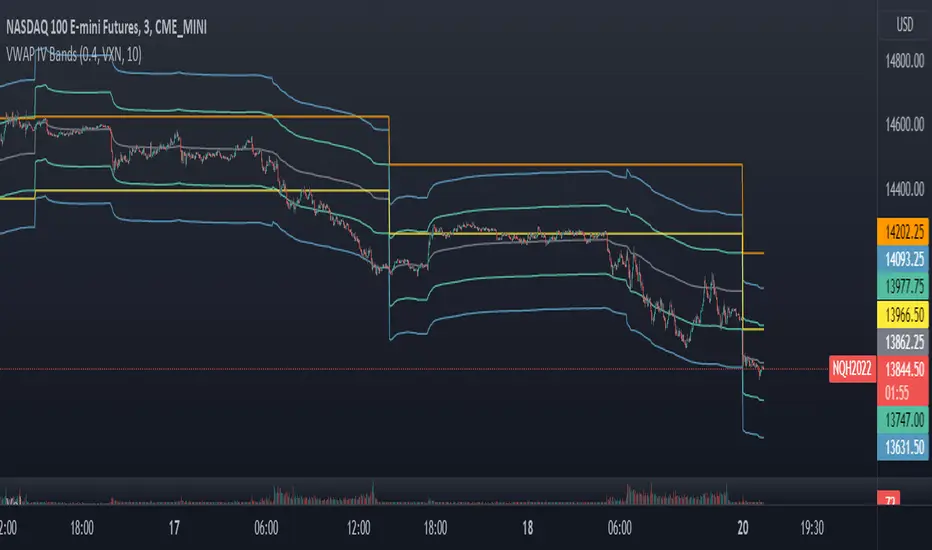The width and height of the screenshot is (932, 550).
Task: Click the gray 13862.25 VWAP price tag
Action: tap(903, 342)
